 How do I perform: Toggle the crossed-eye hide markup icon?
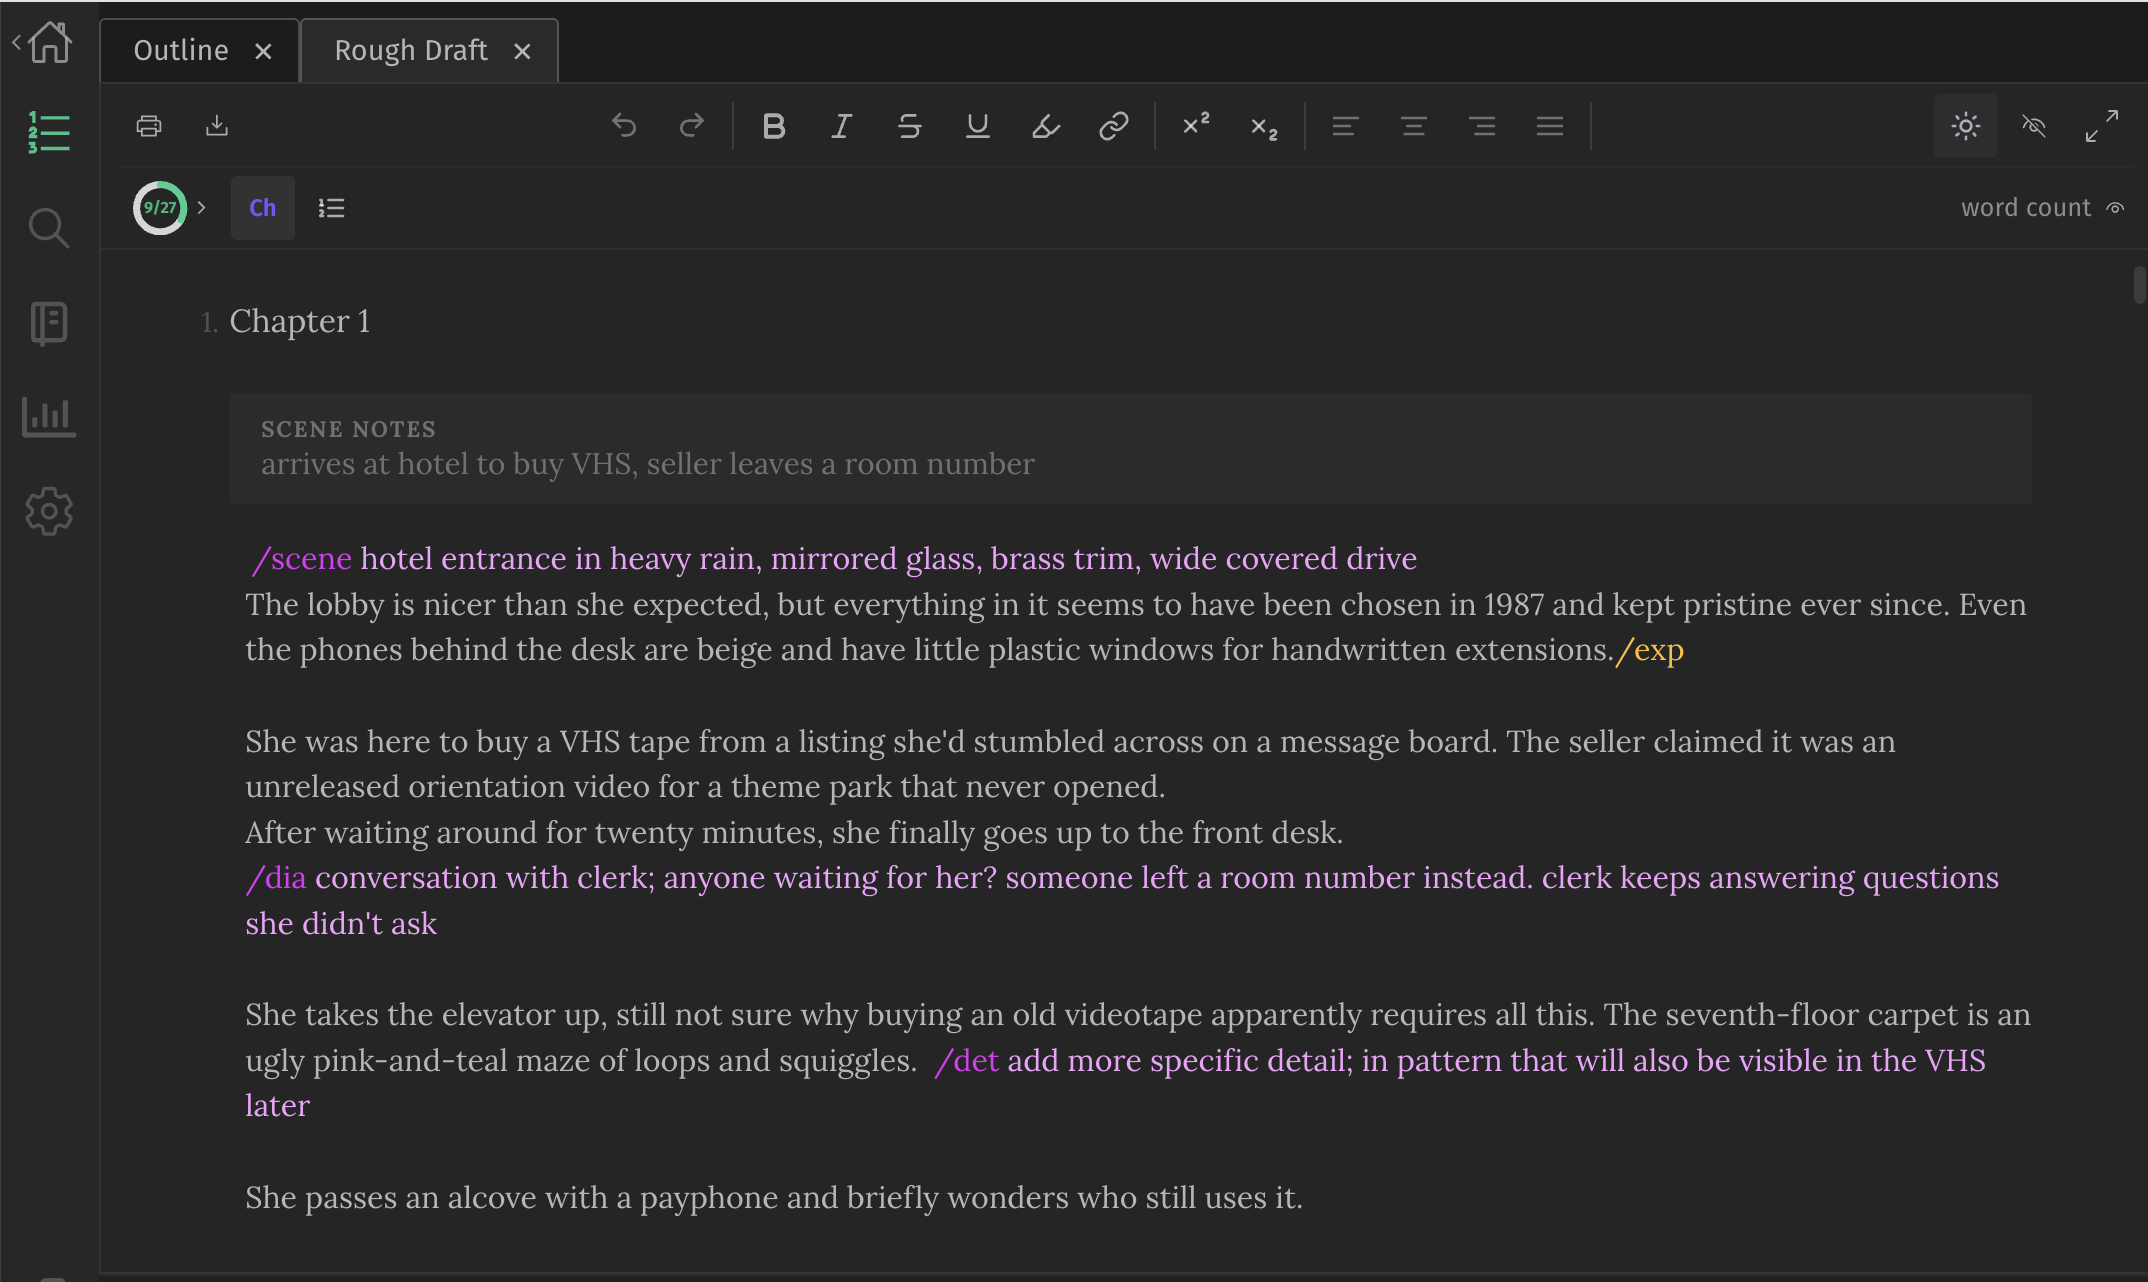[x=2034, y=126]
